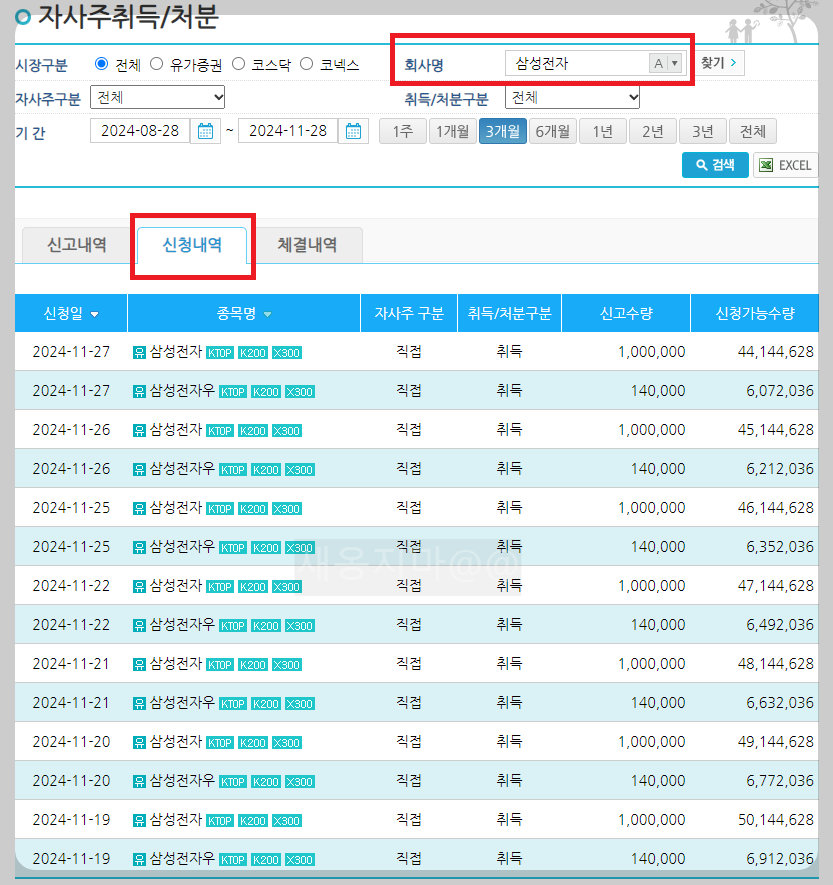The image size is (833, 885).
Task: Open the start date calendar picker
Action: pyautogui.click(x=205, y=132)
